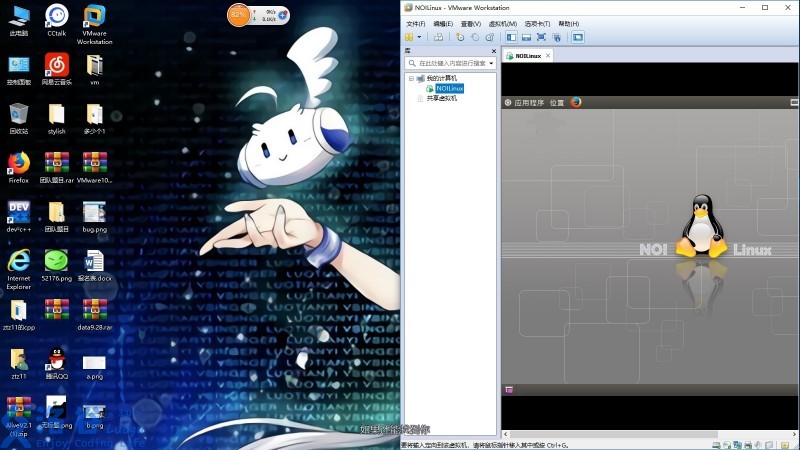Select the 回收站 recycle bin icon
Screen dimensions: 800x450
(19, 118)
